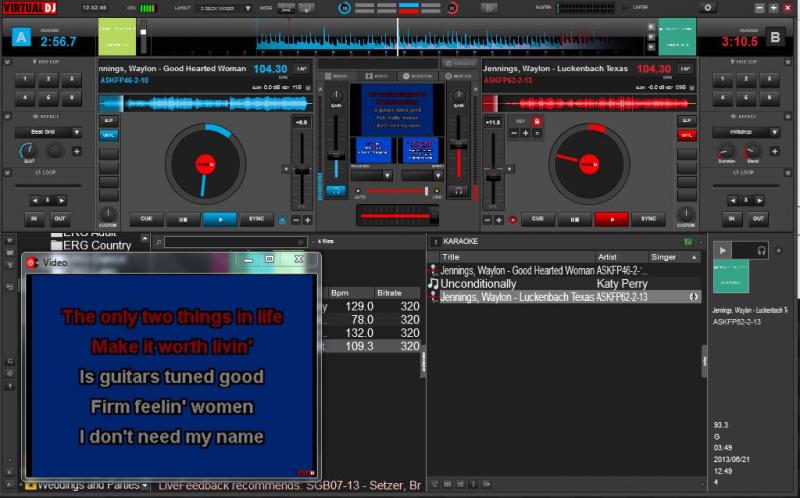Click the Title column header in Karaoke list
Screen dimensions: 800x498
[x=451, y=257]
